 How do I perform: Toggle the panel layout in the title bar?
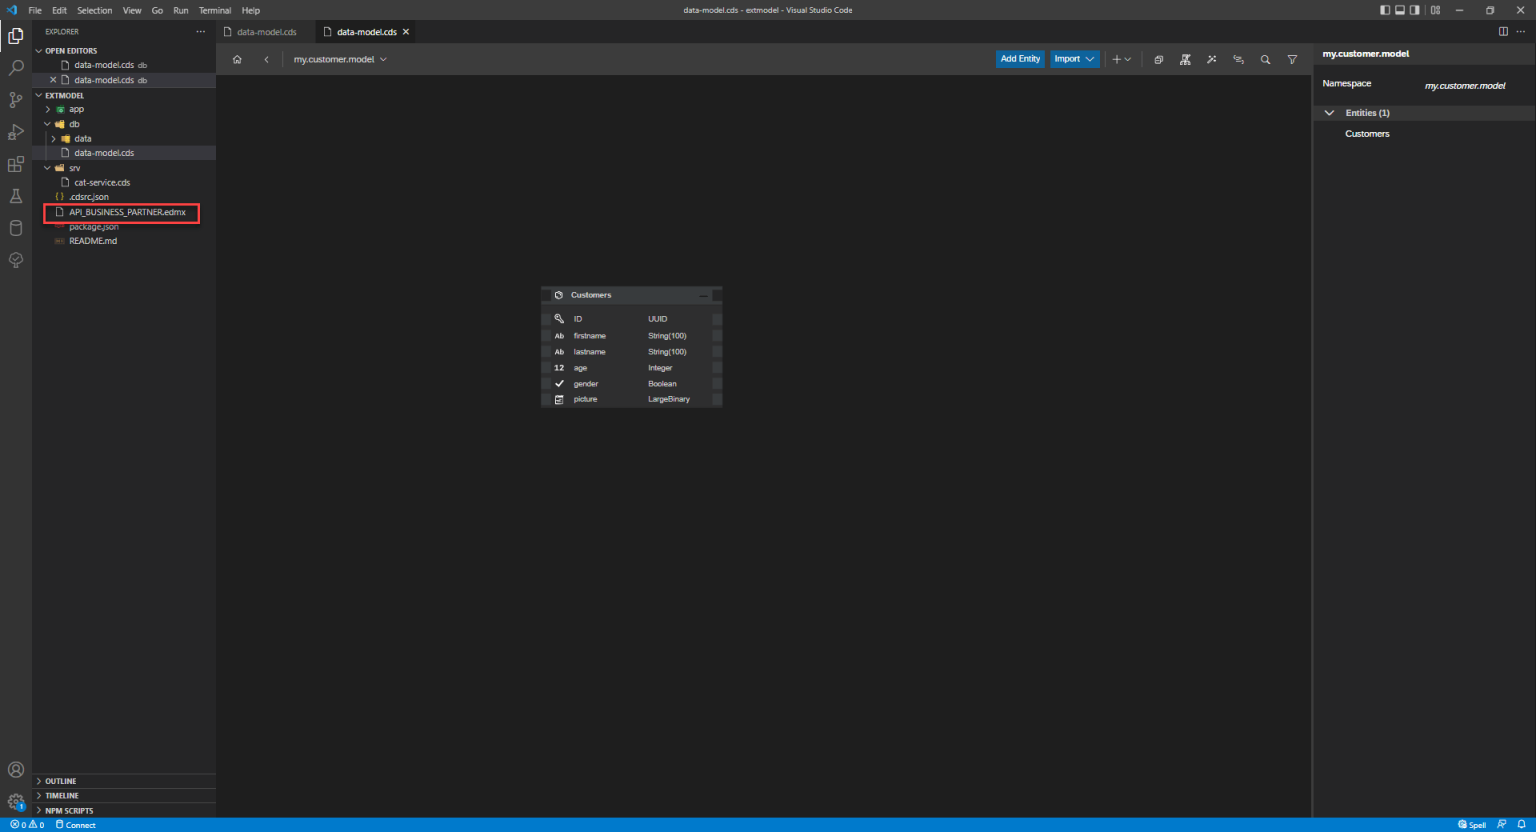click(1399, 9)
